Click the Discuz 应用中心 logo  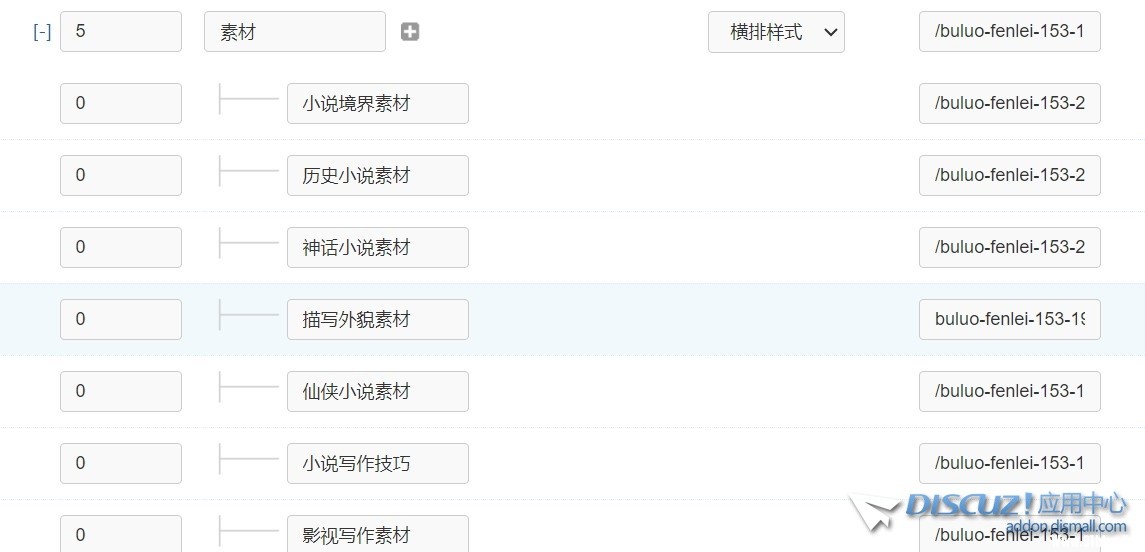[x=990, y=511]
